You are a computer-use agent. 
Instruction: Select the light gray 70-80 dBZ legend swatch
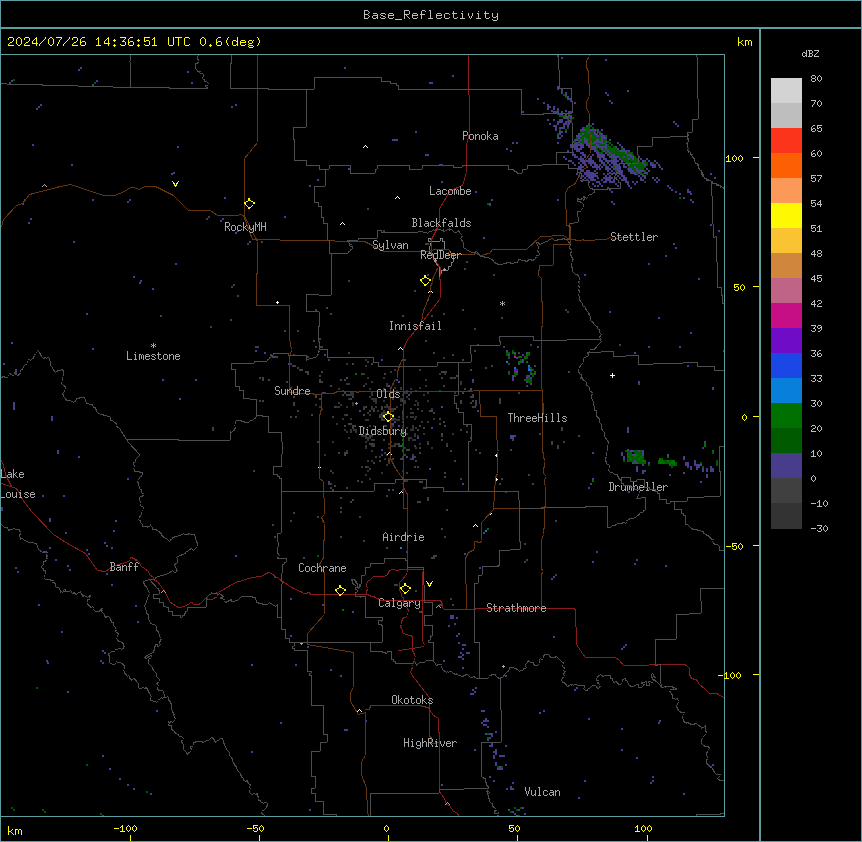tap(786, 91)
